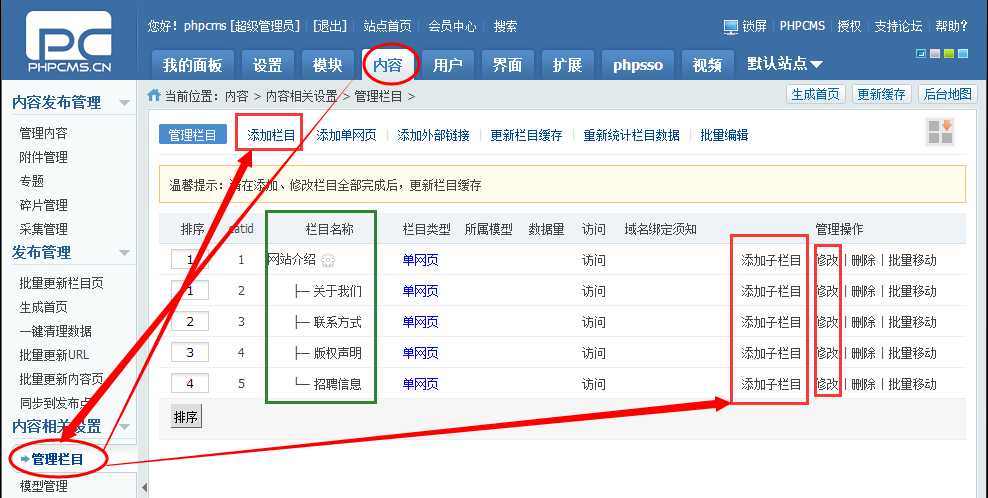Click the sort-order field for 版权声明
The image size is (988, 498).
coord(190,352)
